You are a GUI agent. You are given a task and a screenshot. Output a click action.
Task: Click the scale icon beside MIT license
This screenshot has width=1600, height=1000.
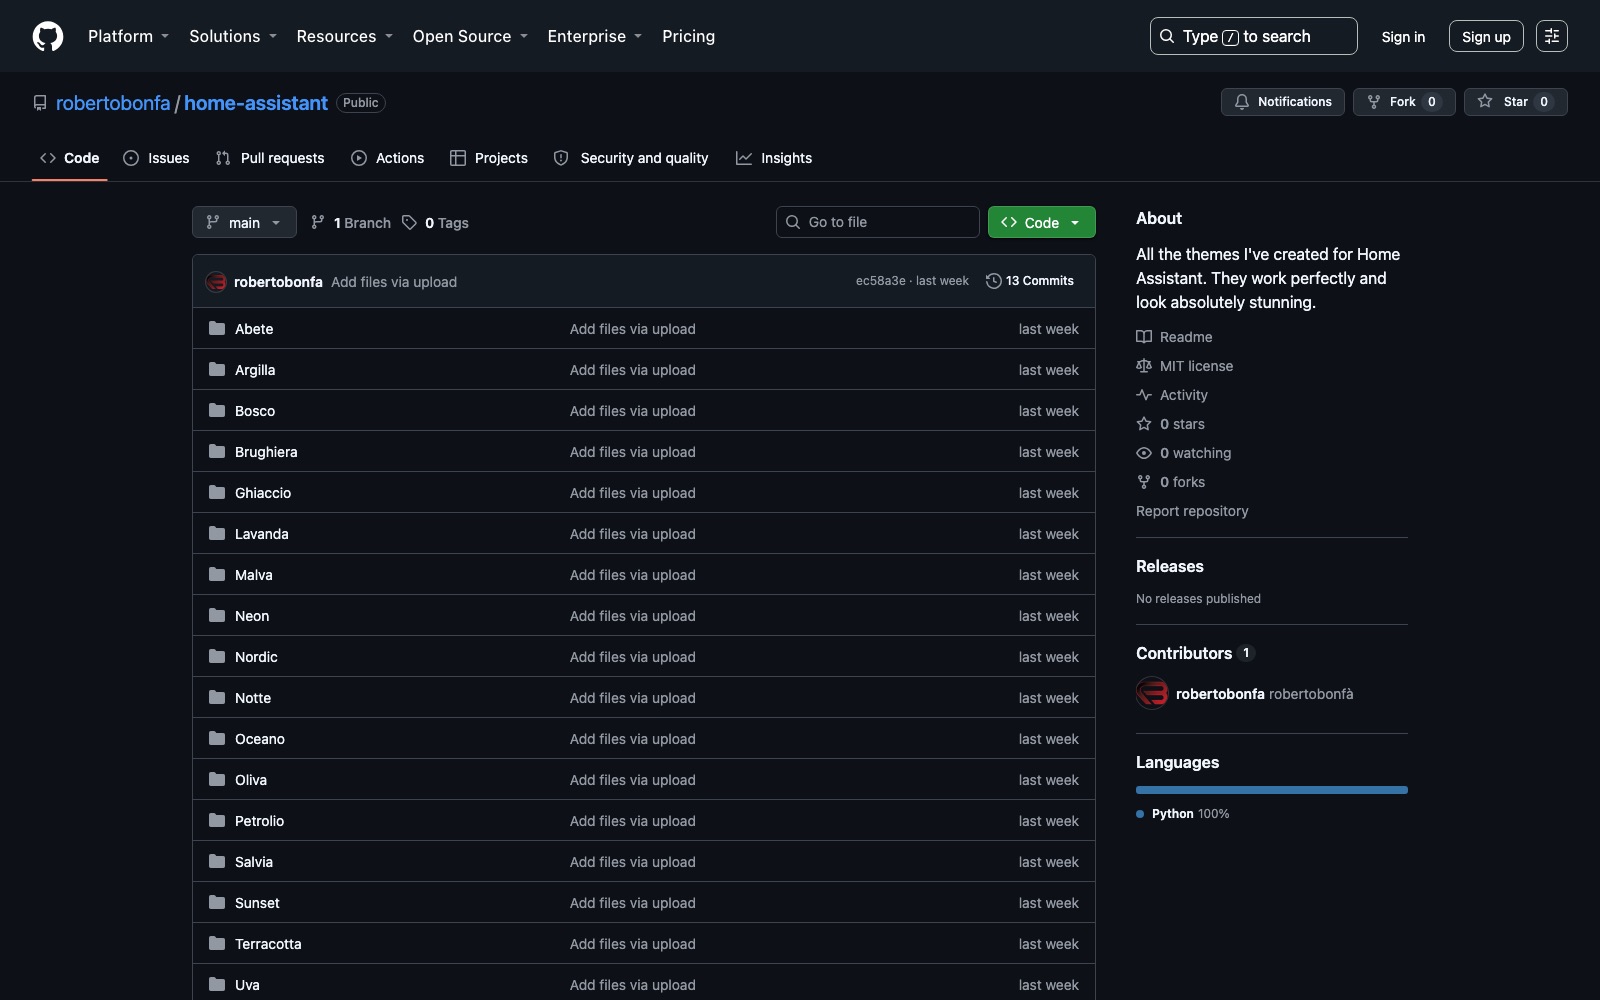tap(1144, 366)
